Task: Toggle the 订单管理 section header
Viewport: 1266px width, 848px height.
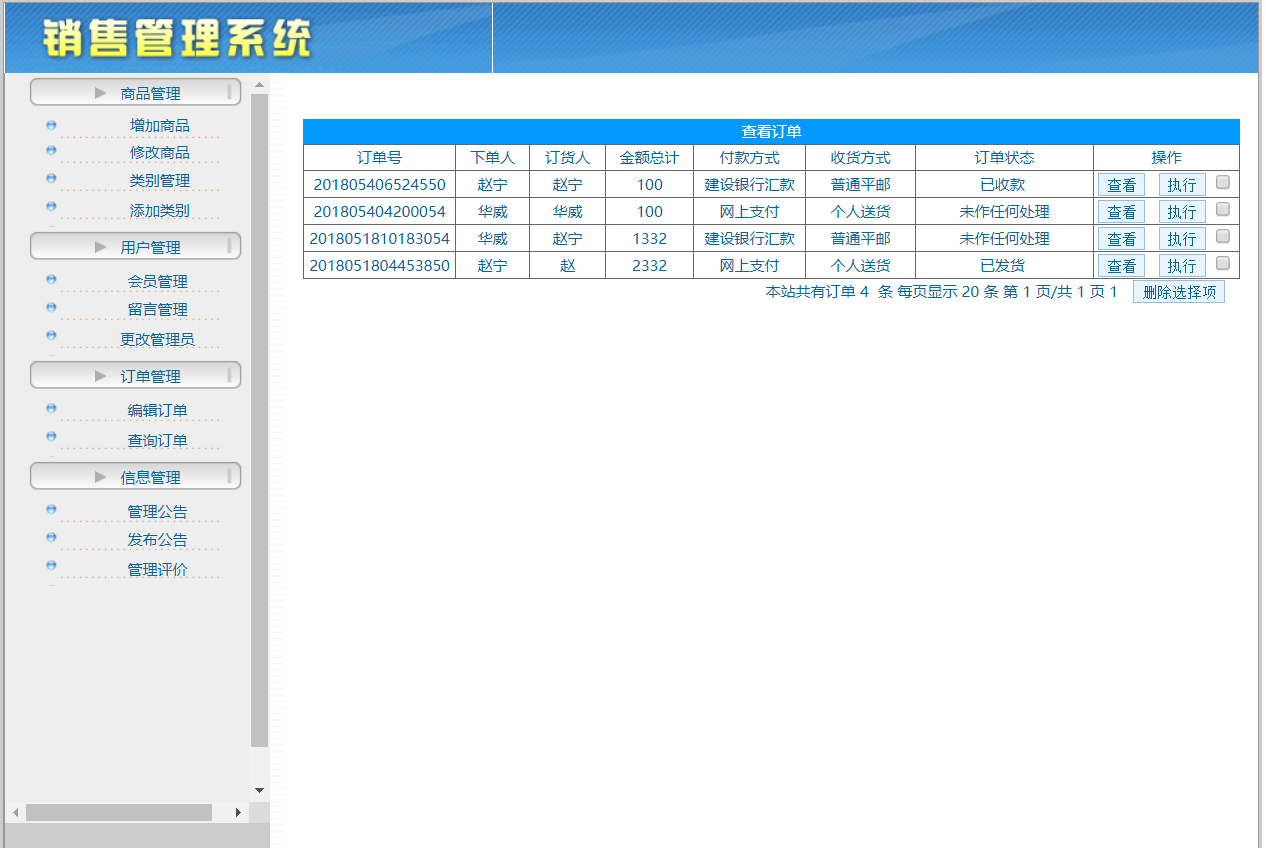Action: coord(135,376)
